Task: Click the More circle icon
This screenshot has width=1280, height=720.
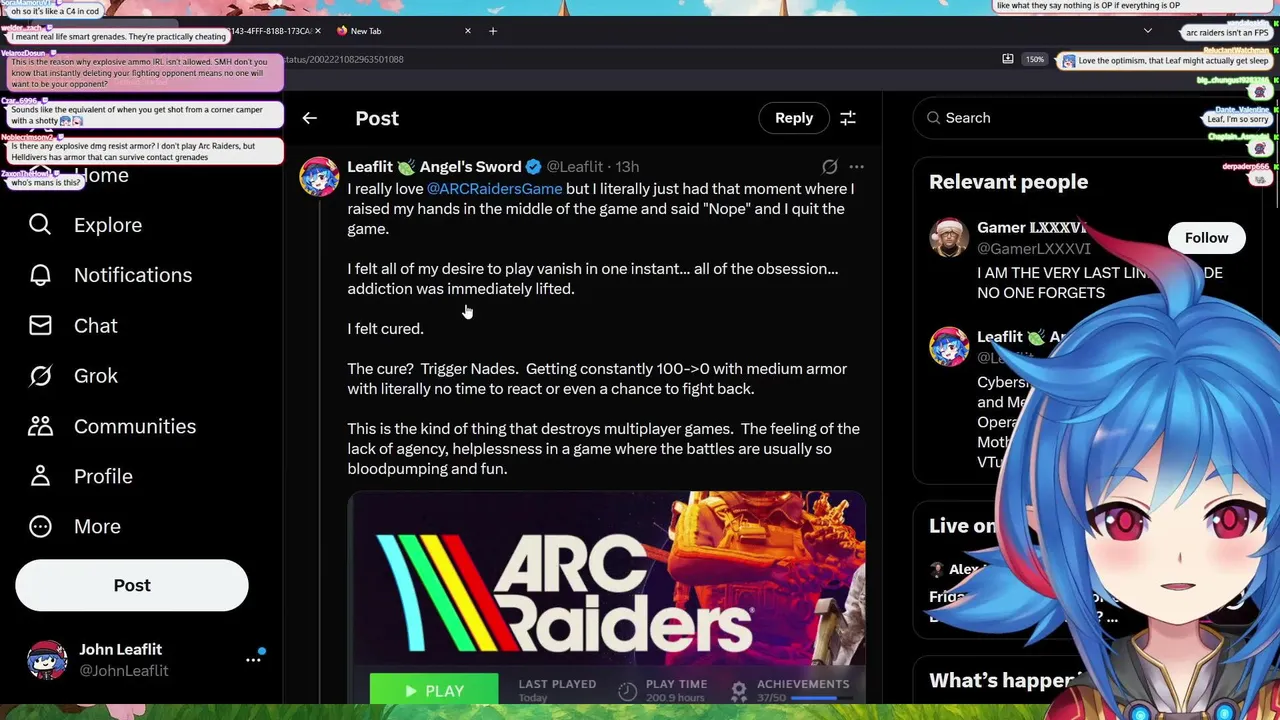Action: click(x=40, y=526)
